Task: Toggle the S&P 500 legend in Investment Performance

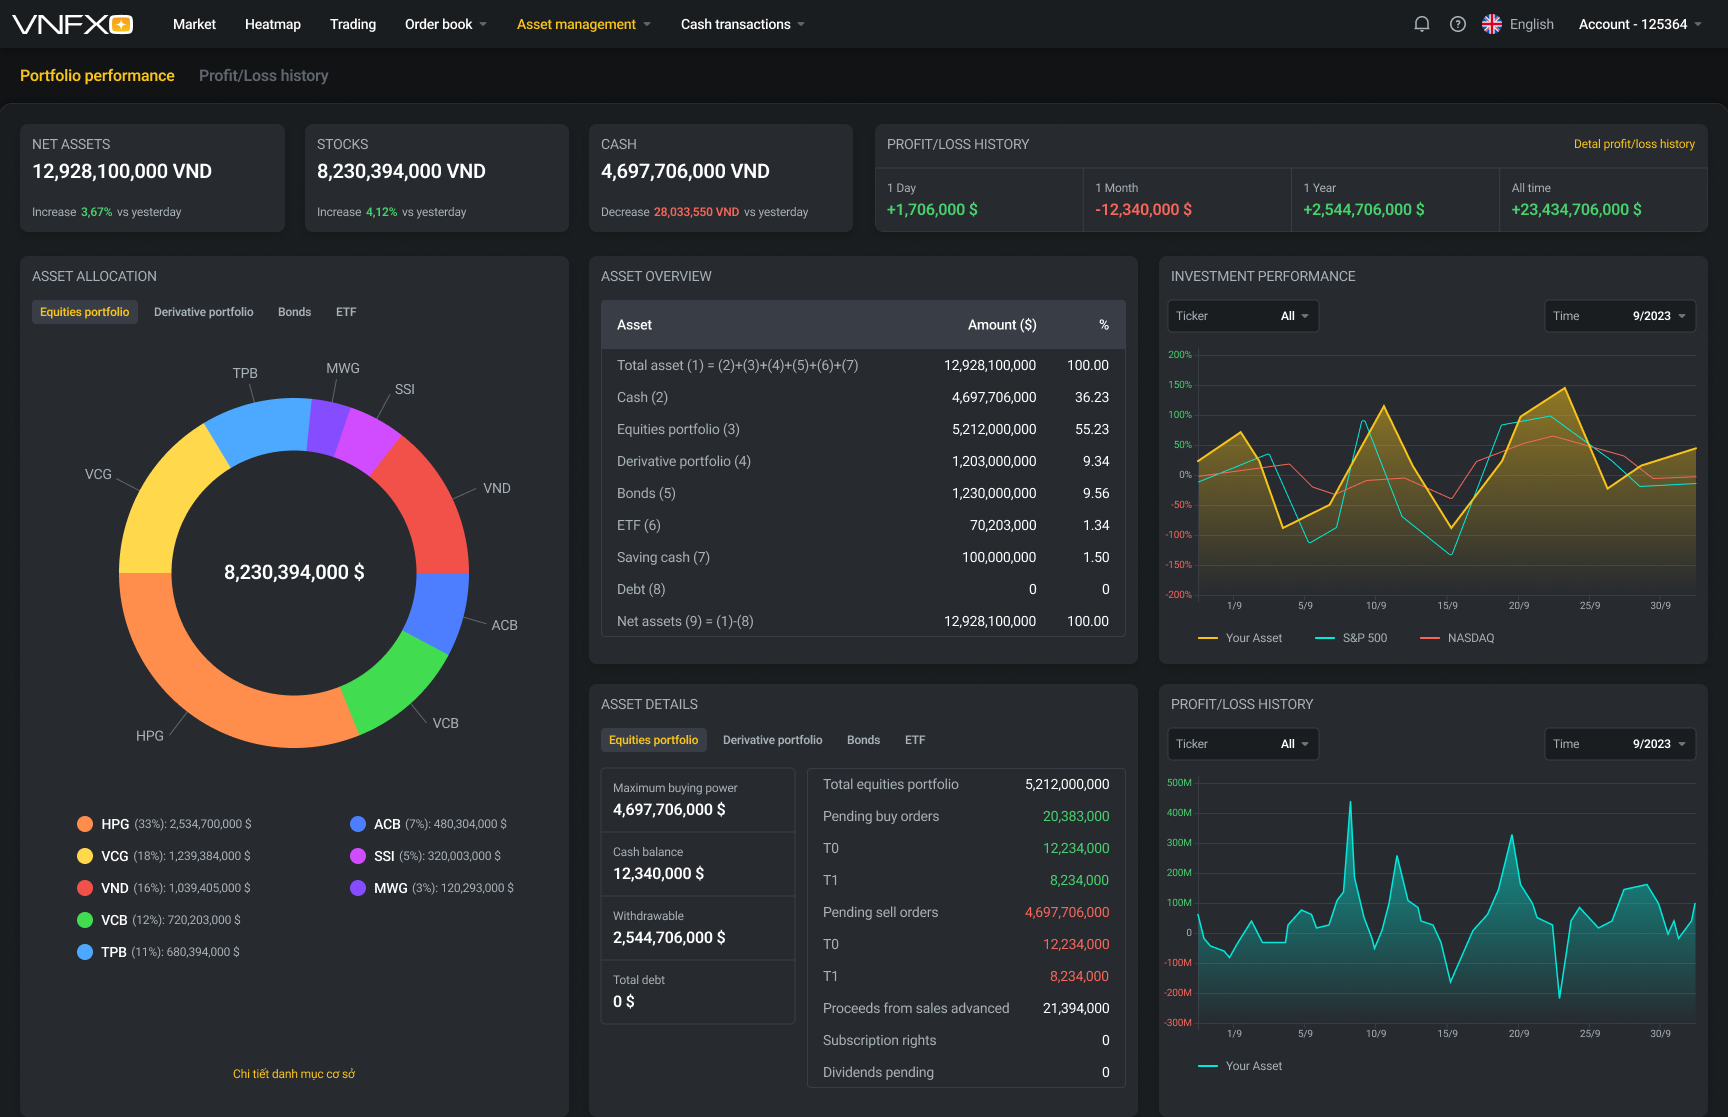Action: (x=1352, y=637)
